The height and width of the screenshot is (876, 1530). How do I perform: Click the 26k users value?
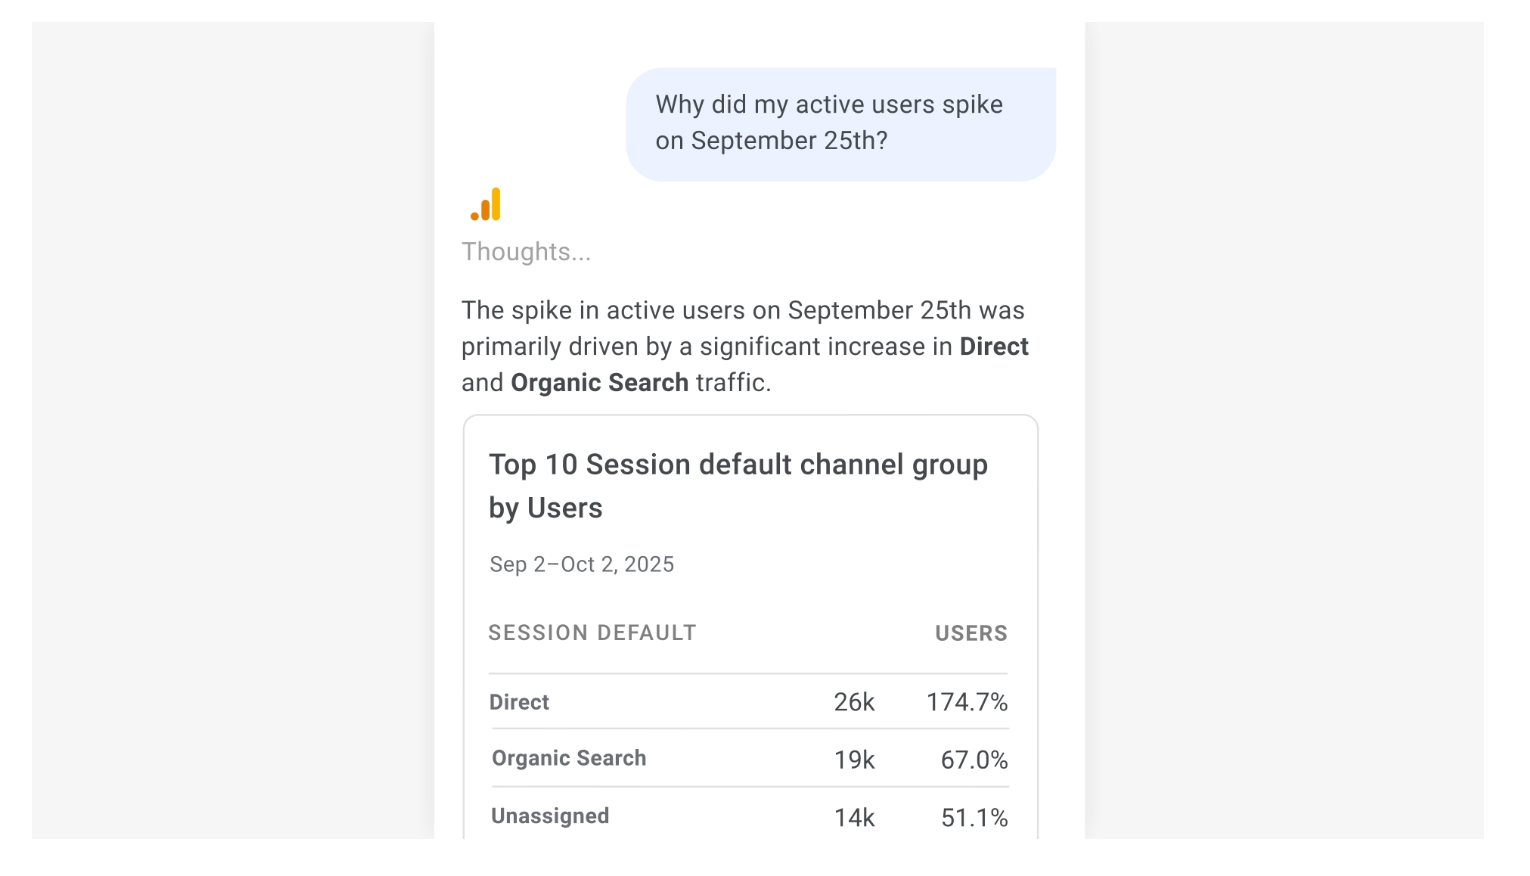(854, 703)
